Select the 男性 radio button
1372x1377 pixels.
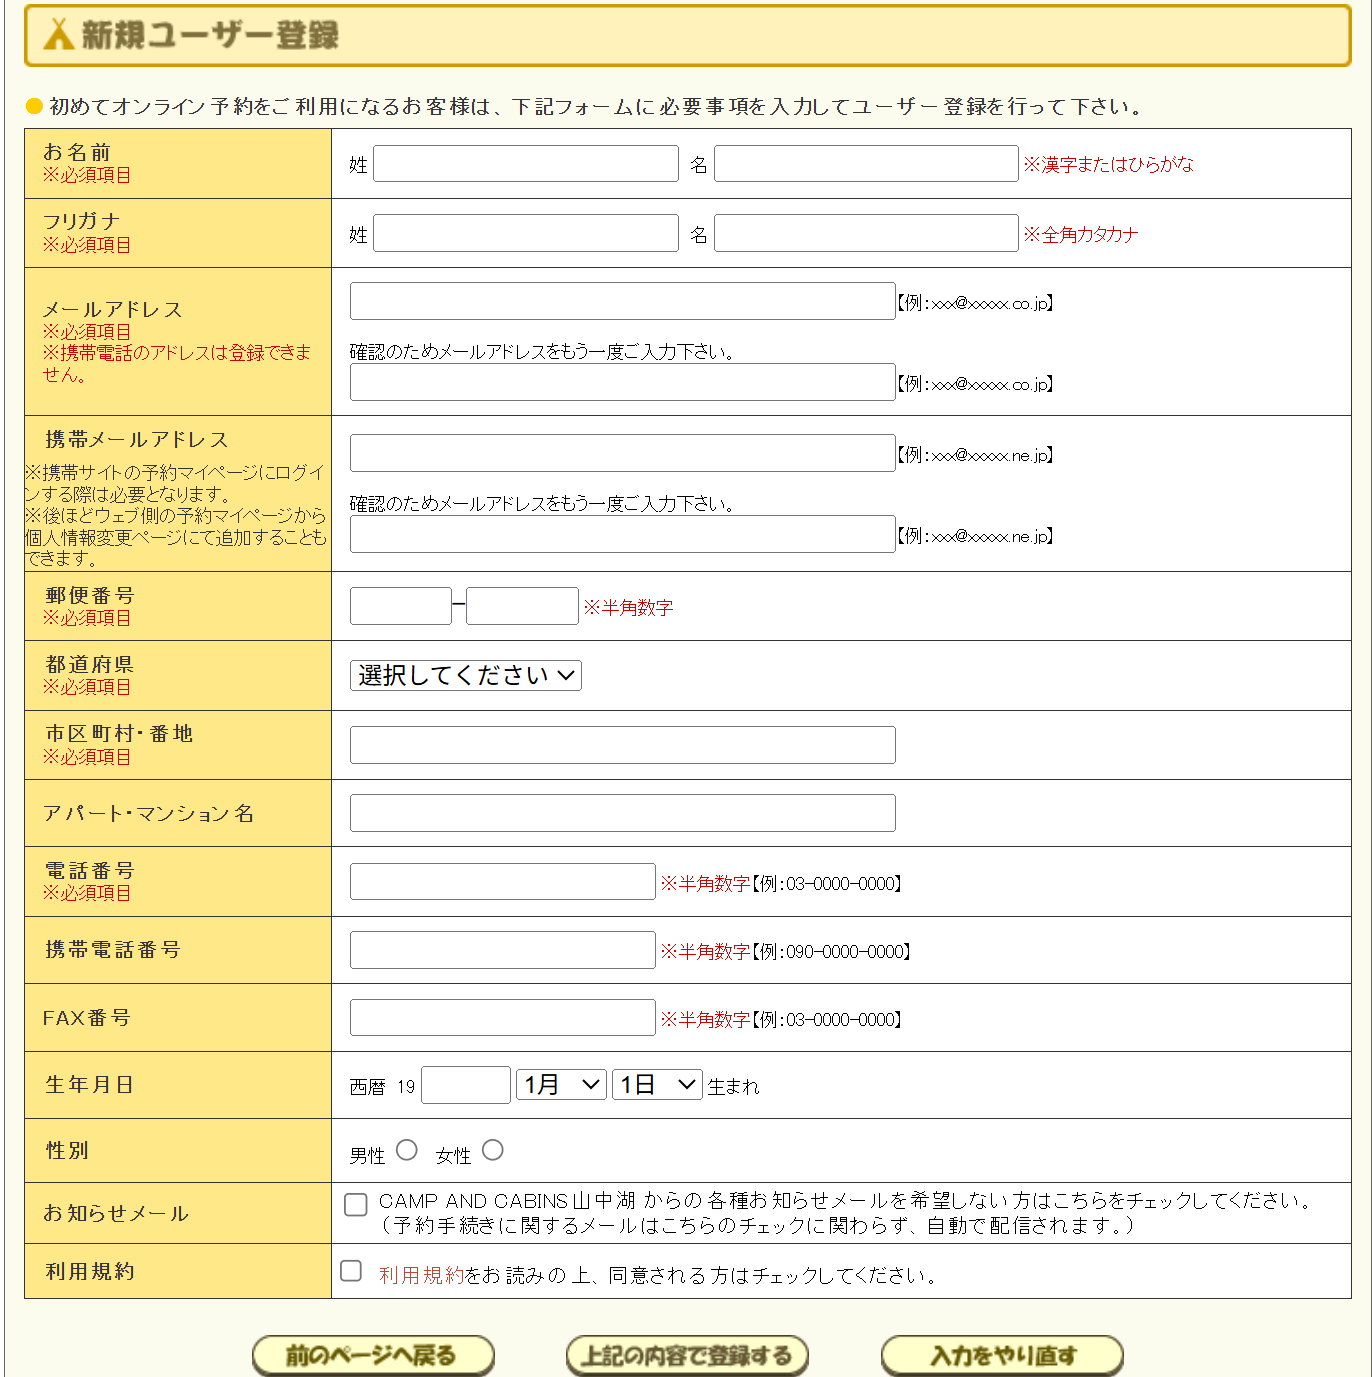tap(406, 1151)
